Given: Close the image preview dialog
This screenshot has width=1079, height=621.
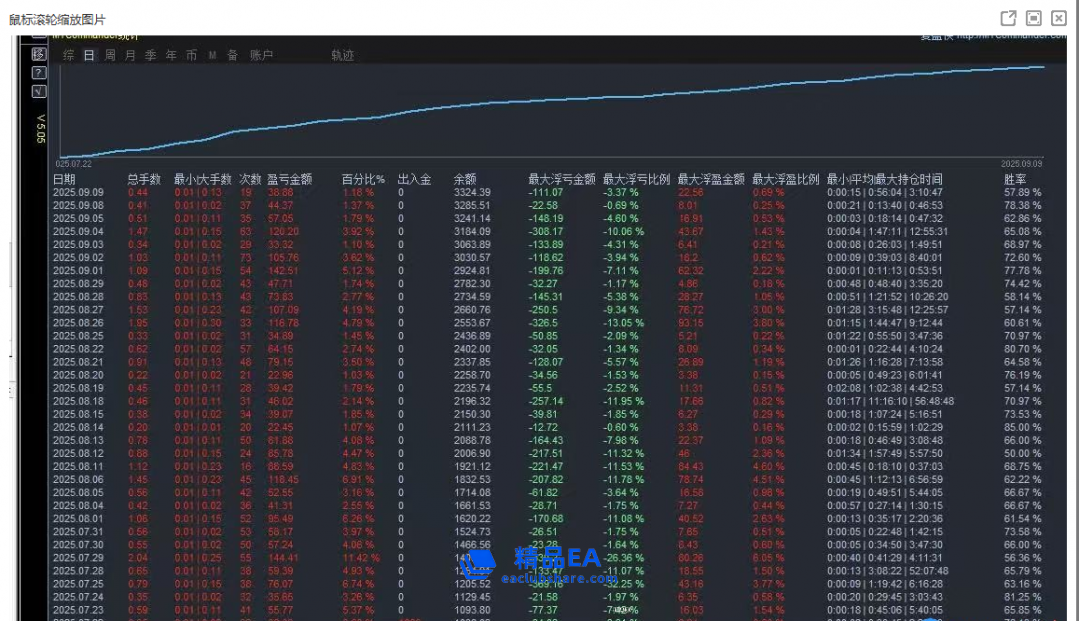Looking at the screenshot, I should pyautogui.click(x=1059, y=18).
